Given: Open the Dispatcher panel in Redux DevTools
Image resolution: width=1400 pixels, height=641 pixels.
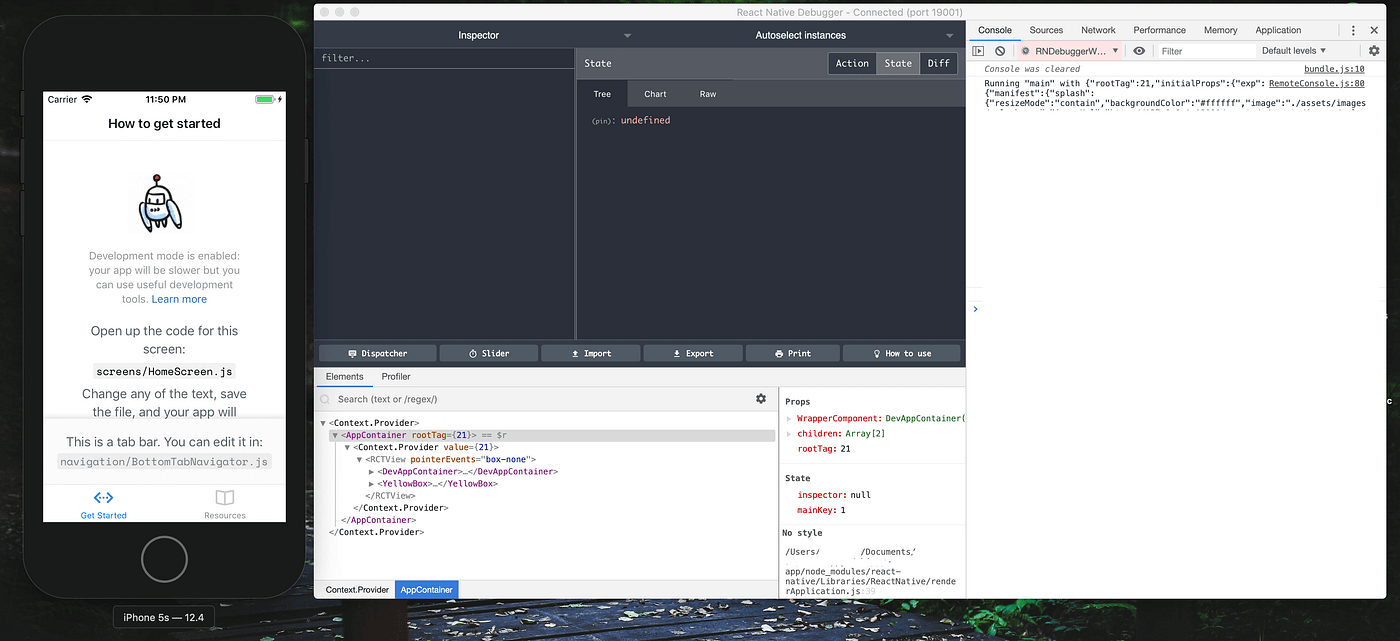Looking at the screenshot, I should 377,352.
